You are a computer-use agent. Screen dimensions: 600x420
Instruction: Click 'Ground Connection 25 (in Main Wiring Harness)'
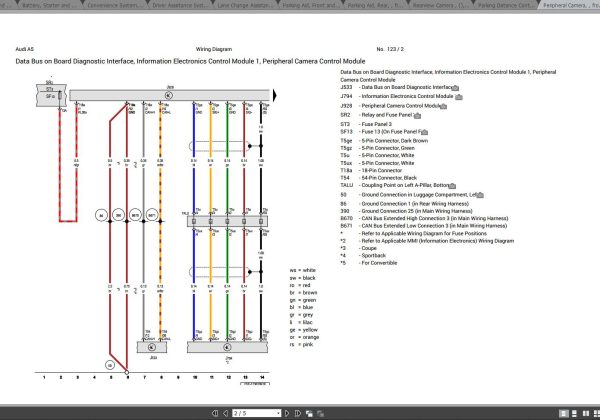(x=417, y=211)
